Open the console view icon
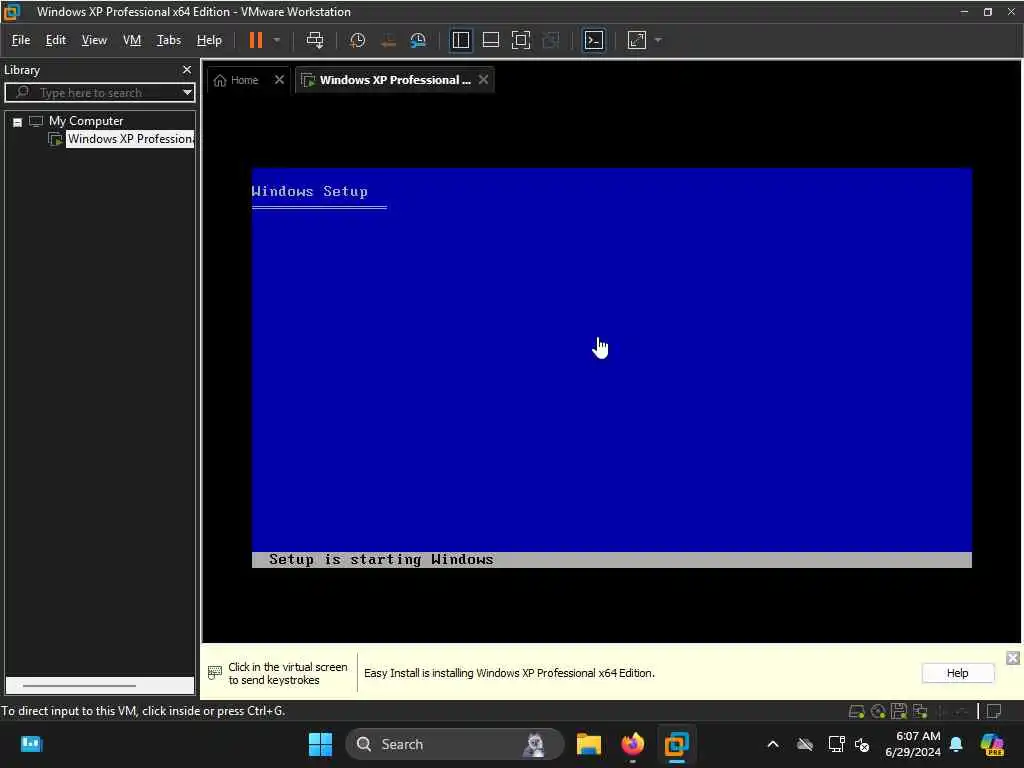This screenshot has width=1024, height=768. [x=594, y=40]
